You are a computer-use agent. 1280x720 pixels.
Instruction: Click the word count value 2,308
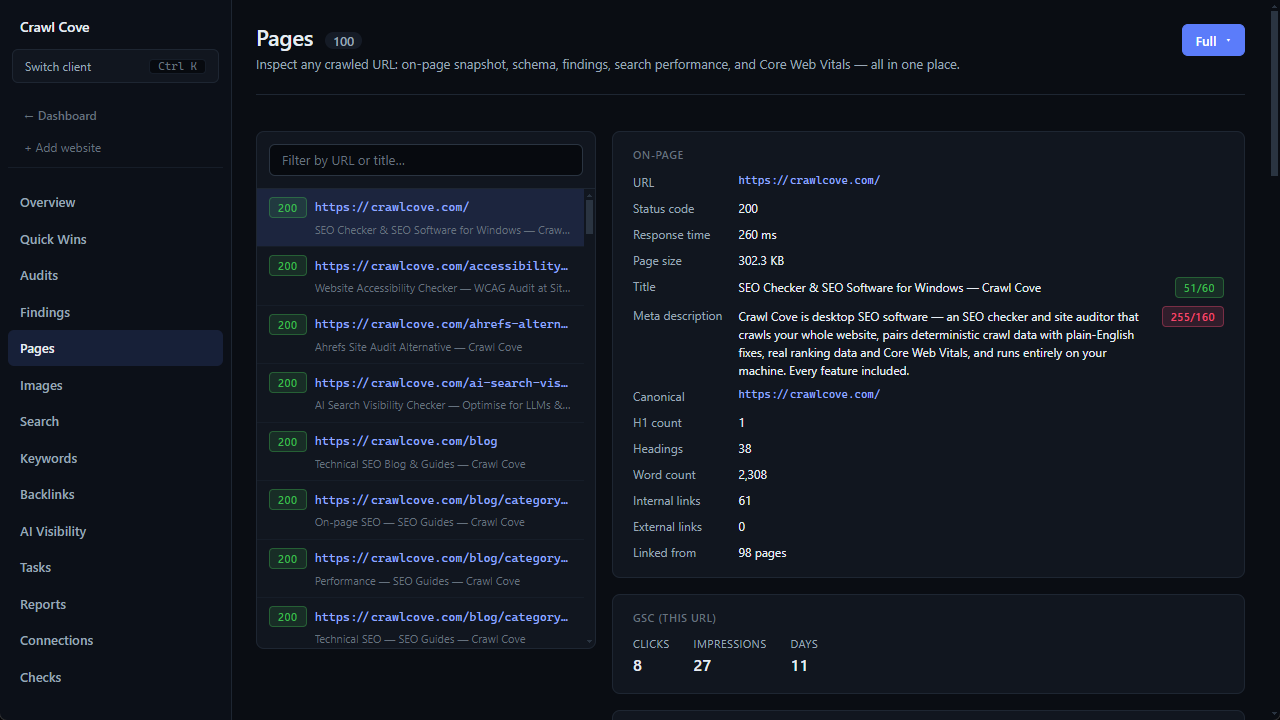[753, 475]
